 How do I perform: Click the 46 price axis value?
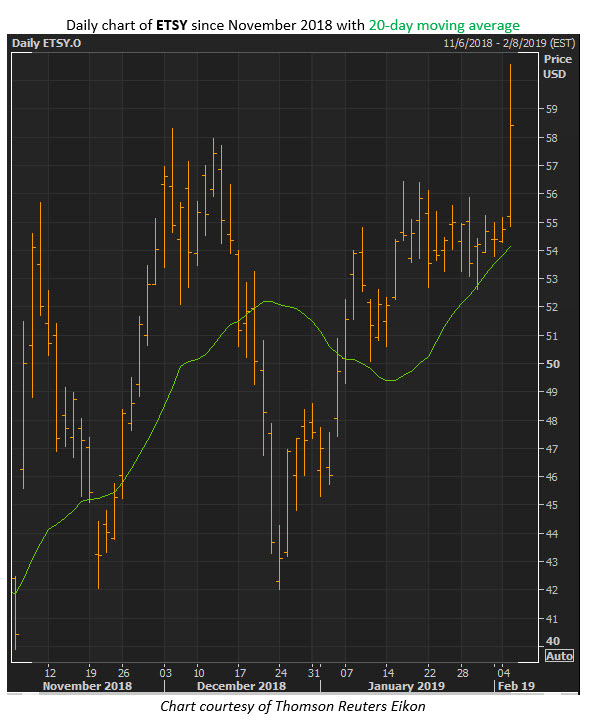pos(551,477)
